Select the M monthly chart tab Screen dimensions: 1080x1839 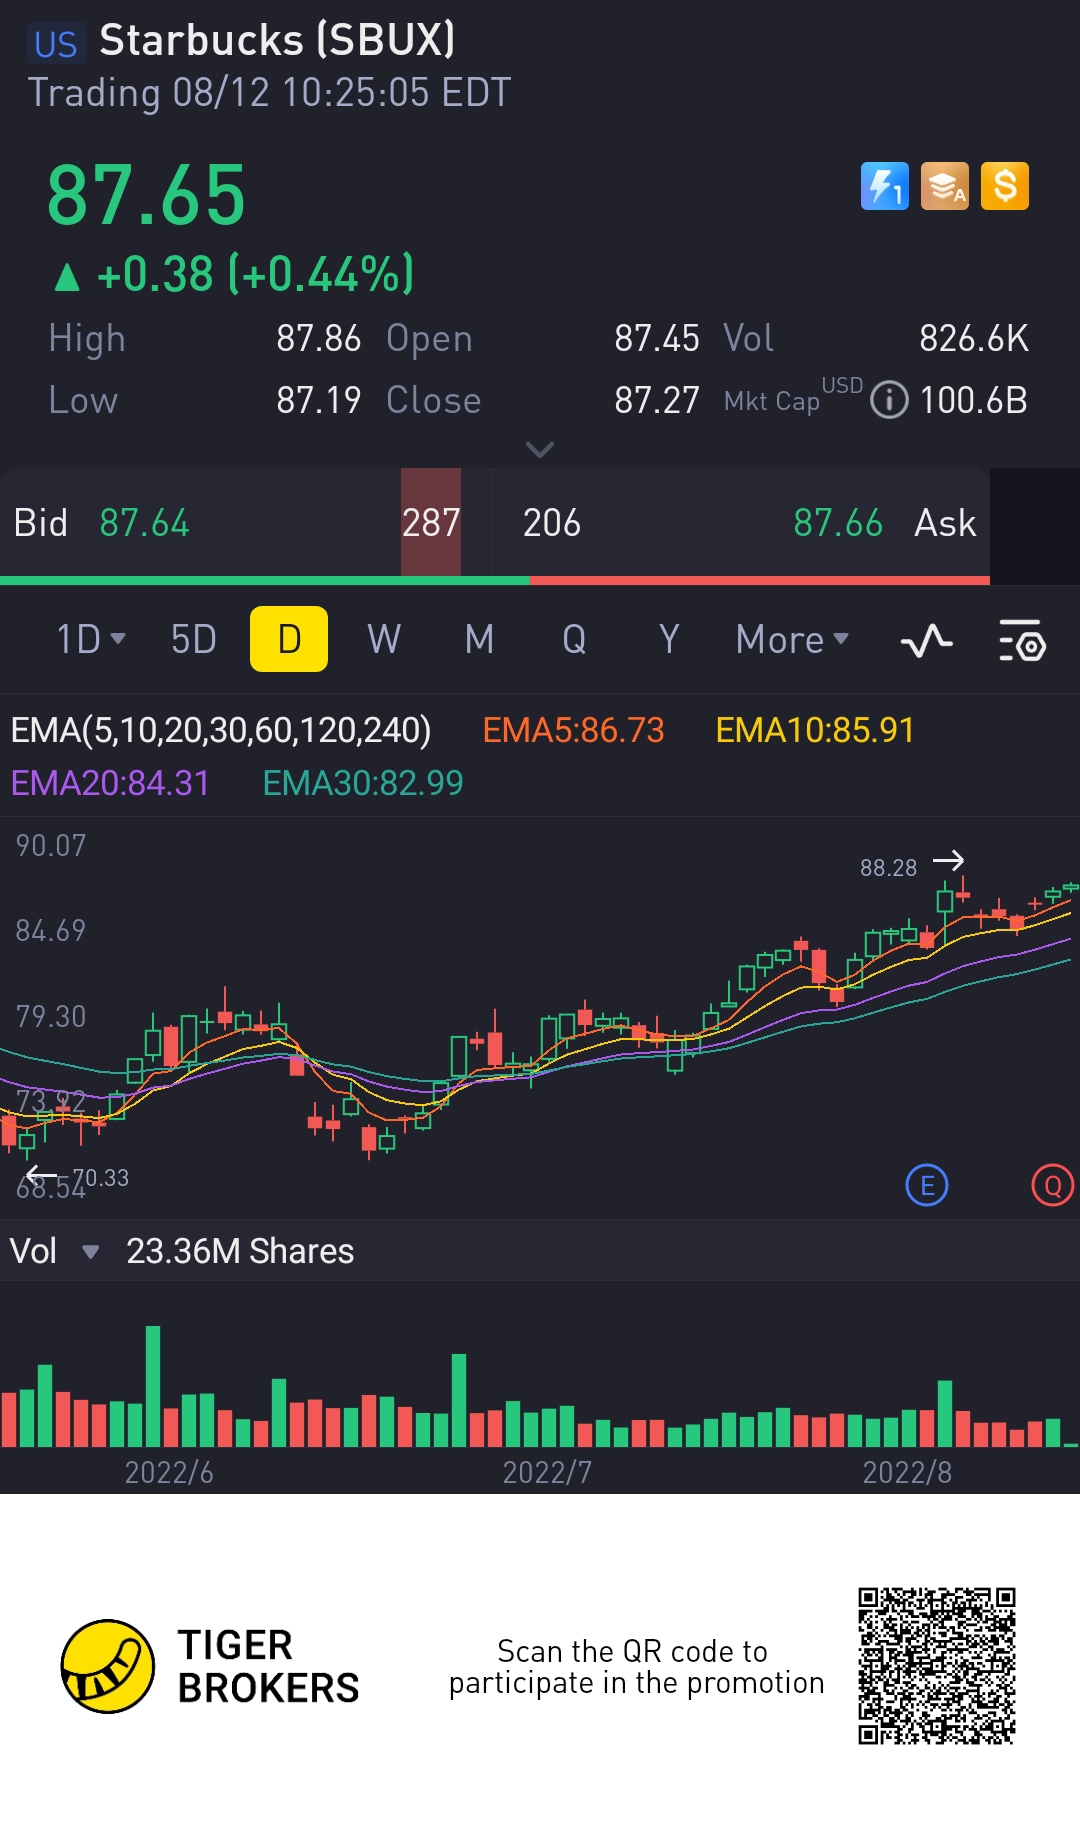[x=480, y=639]
